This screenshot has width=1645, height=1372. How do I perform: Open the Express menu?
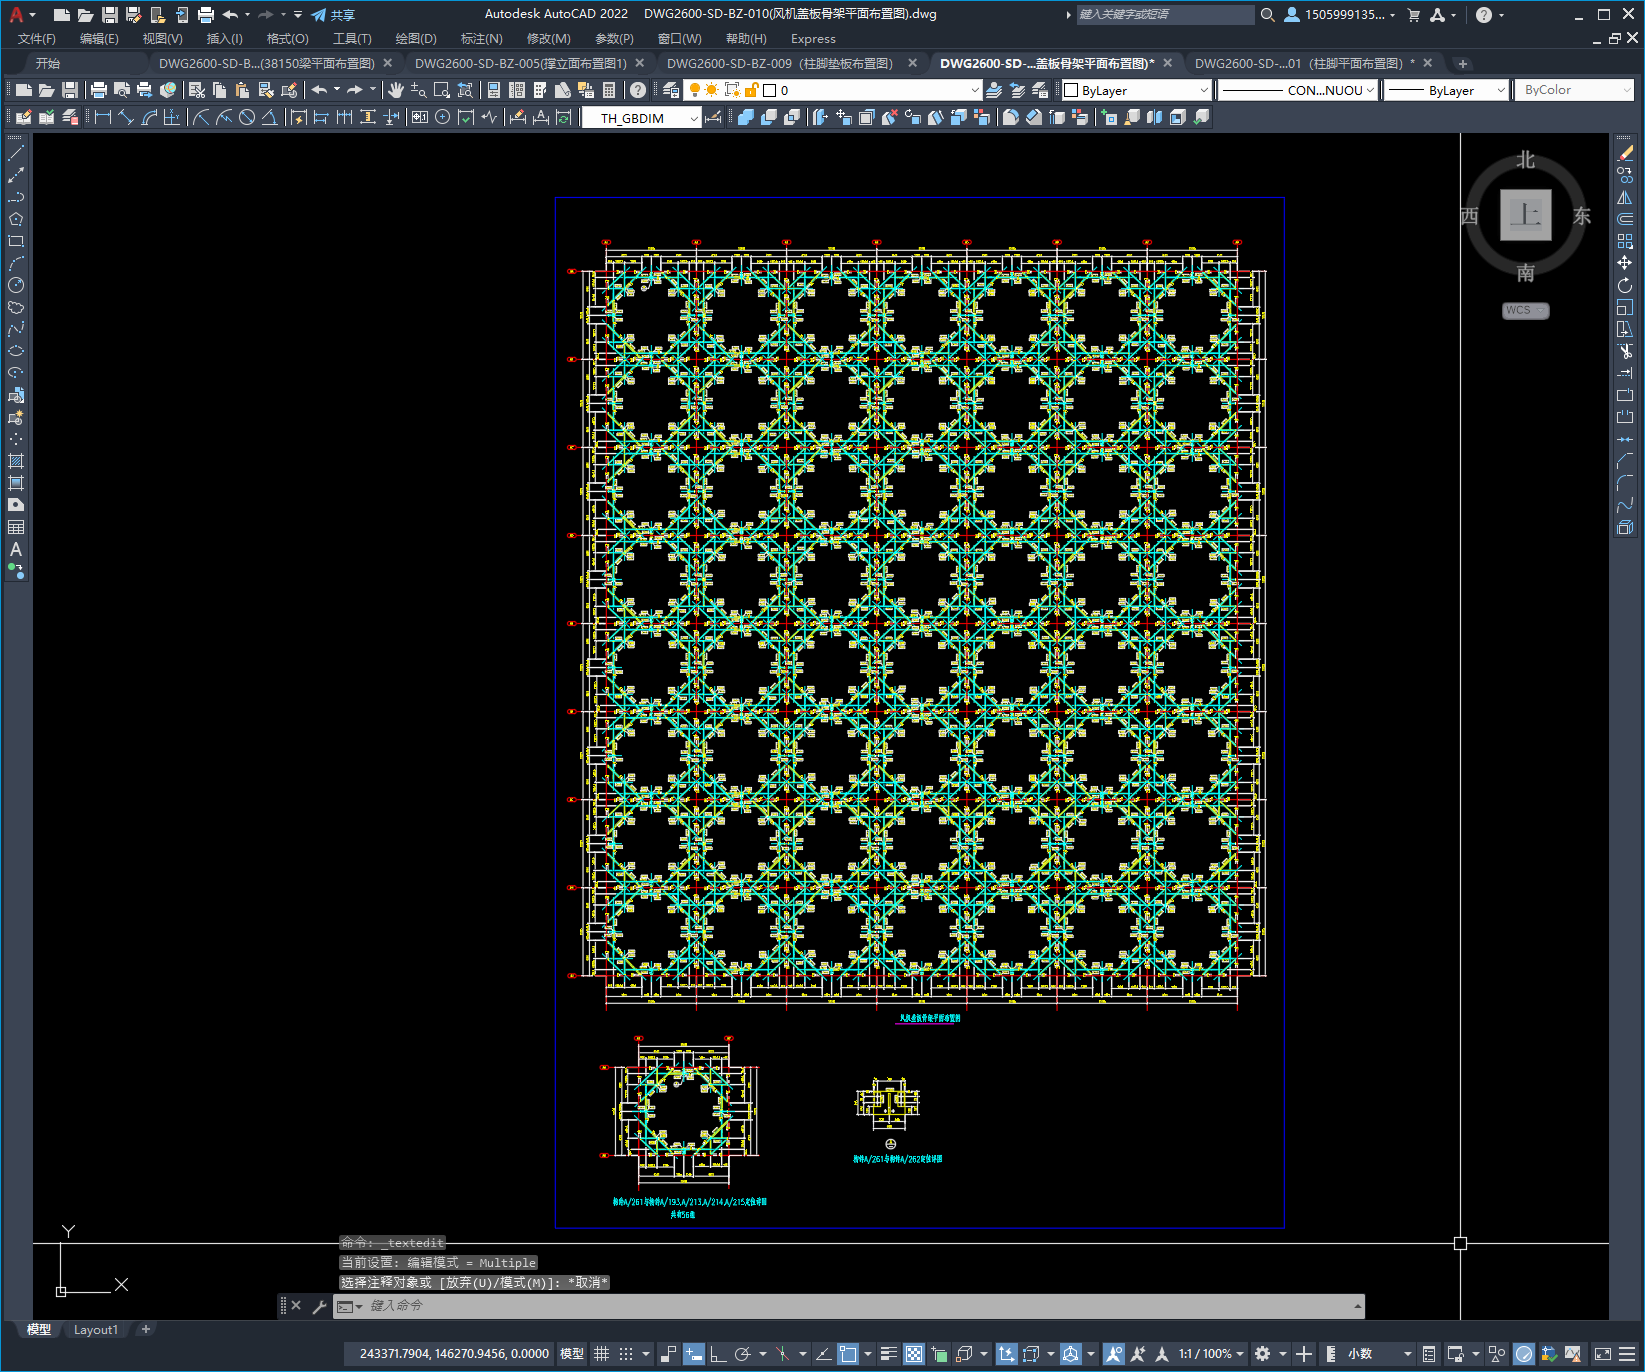(813, 39)
